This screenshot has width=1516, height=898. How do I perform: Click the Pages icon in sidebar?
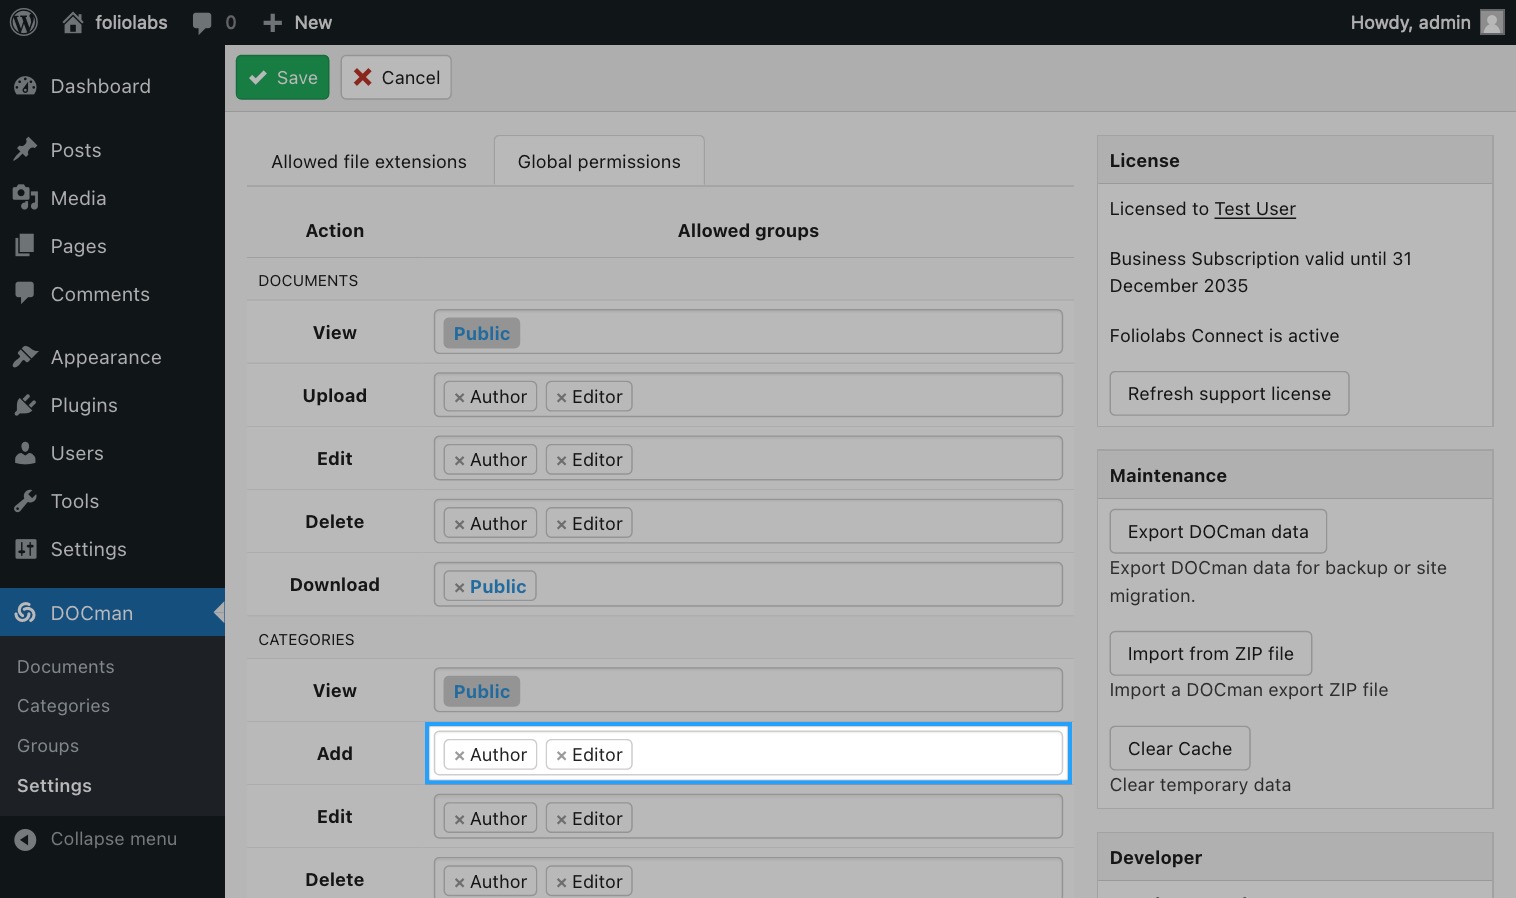26,246
